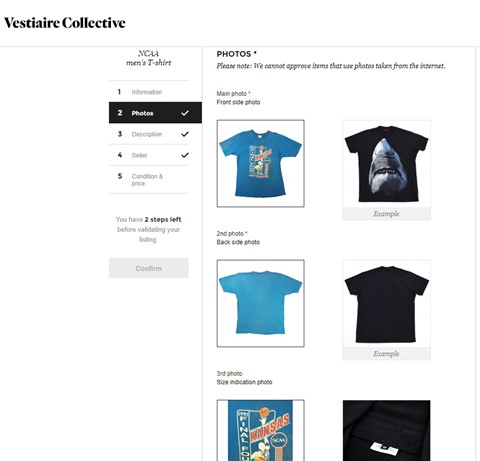Open step 1 Information

tap(149, 92)
